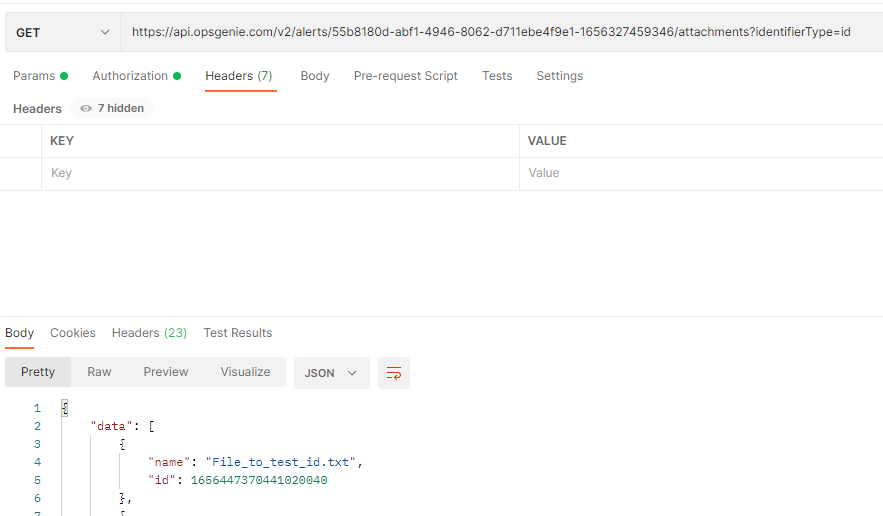Click the VALUE column header
The width and height of the screenshot is (883, 516).
click(x=547, y=141)
